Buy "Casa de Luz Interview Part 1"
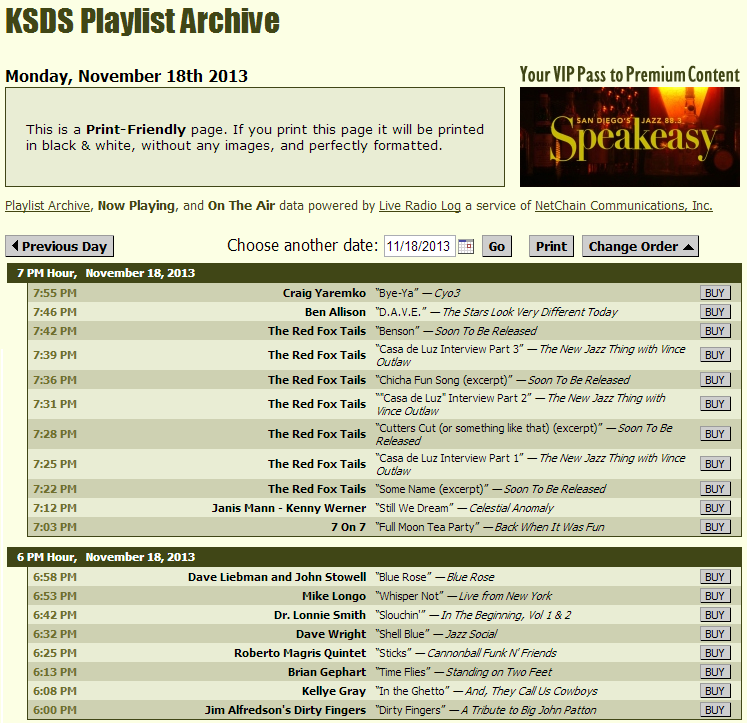 coord(715,464)
